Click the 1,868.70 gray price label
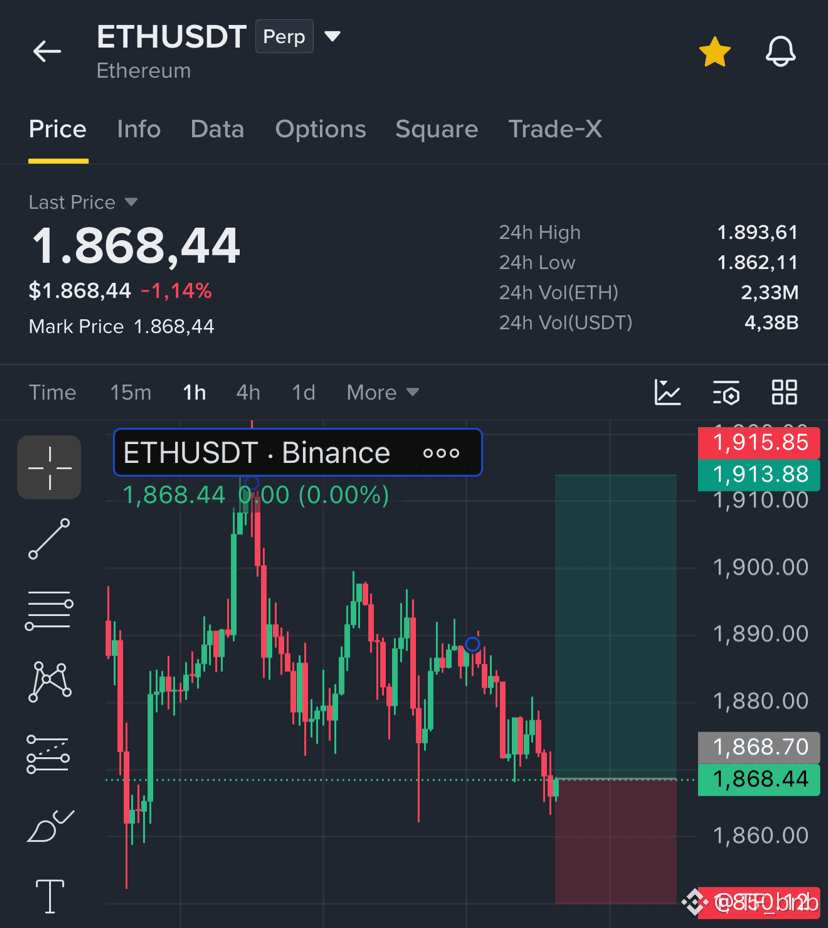Image resolution: width=828 pixels, height=928 pixels. click(x=759, y=747)
